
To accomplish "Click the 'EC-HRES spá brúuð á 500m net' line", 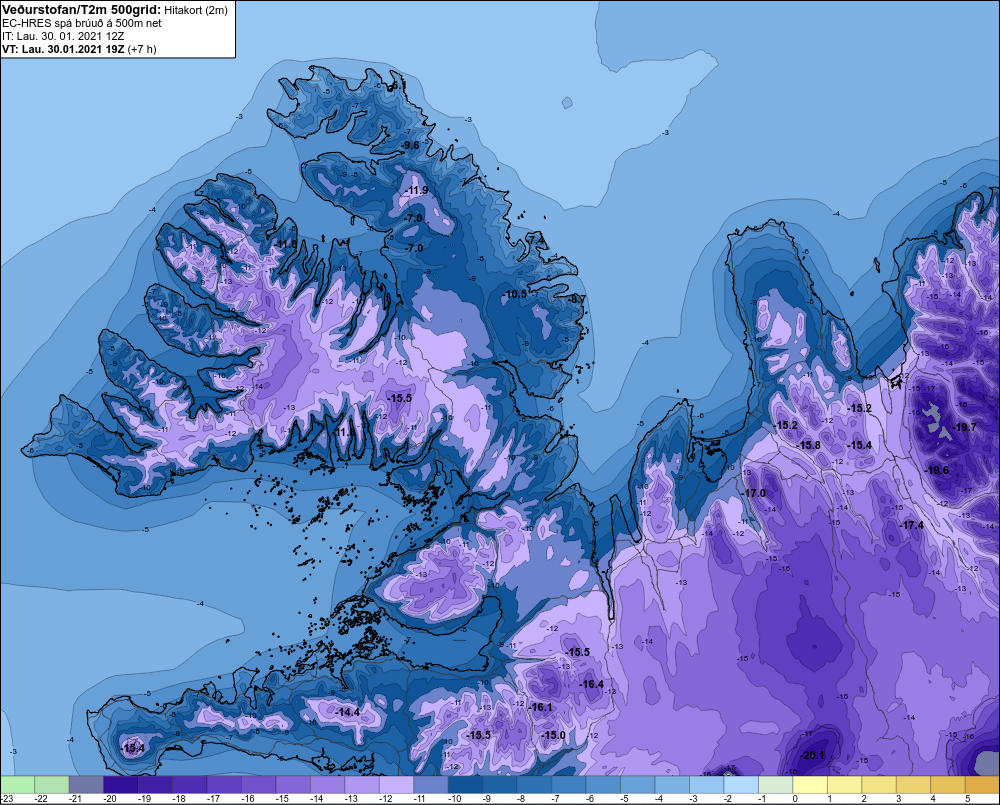I will click(82, 24).
